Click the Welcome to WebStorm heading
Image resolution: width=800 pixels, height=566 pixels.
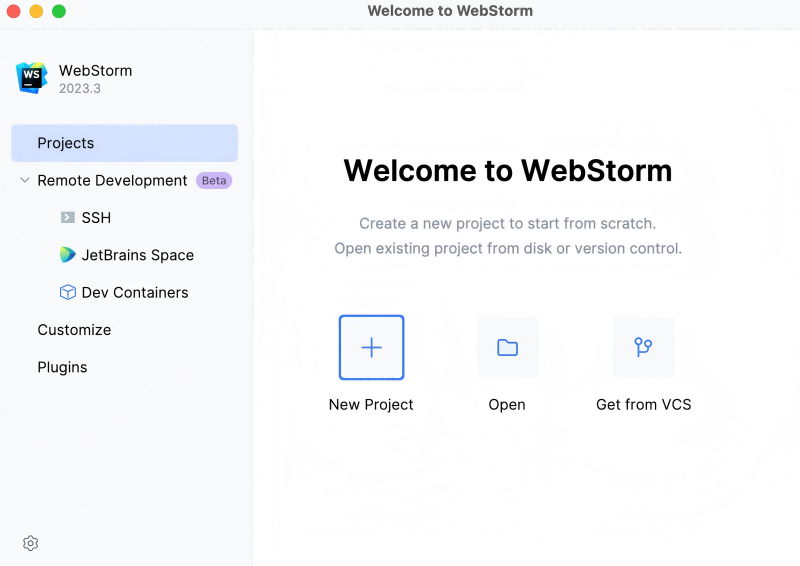[508, 170]
